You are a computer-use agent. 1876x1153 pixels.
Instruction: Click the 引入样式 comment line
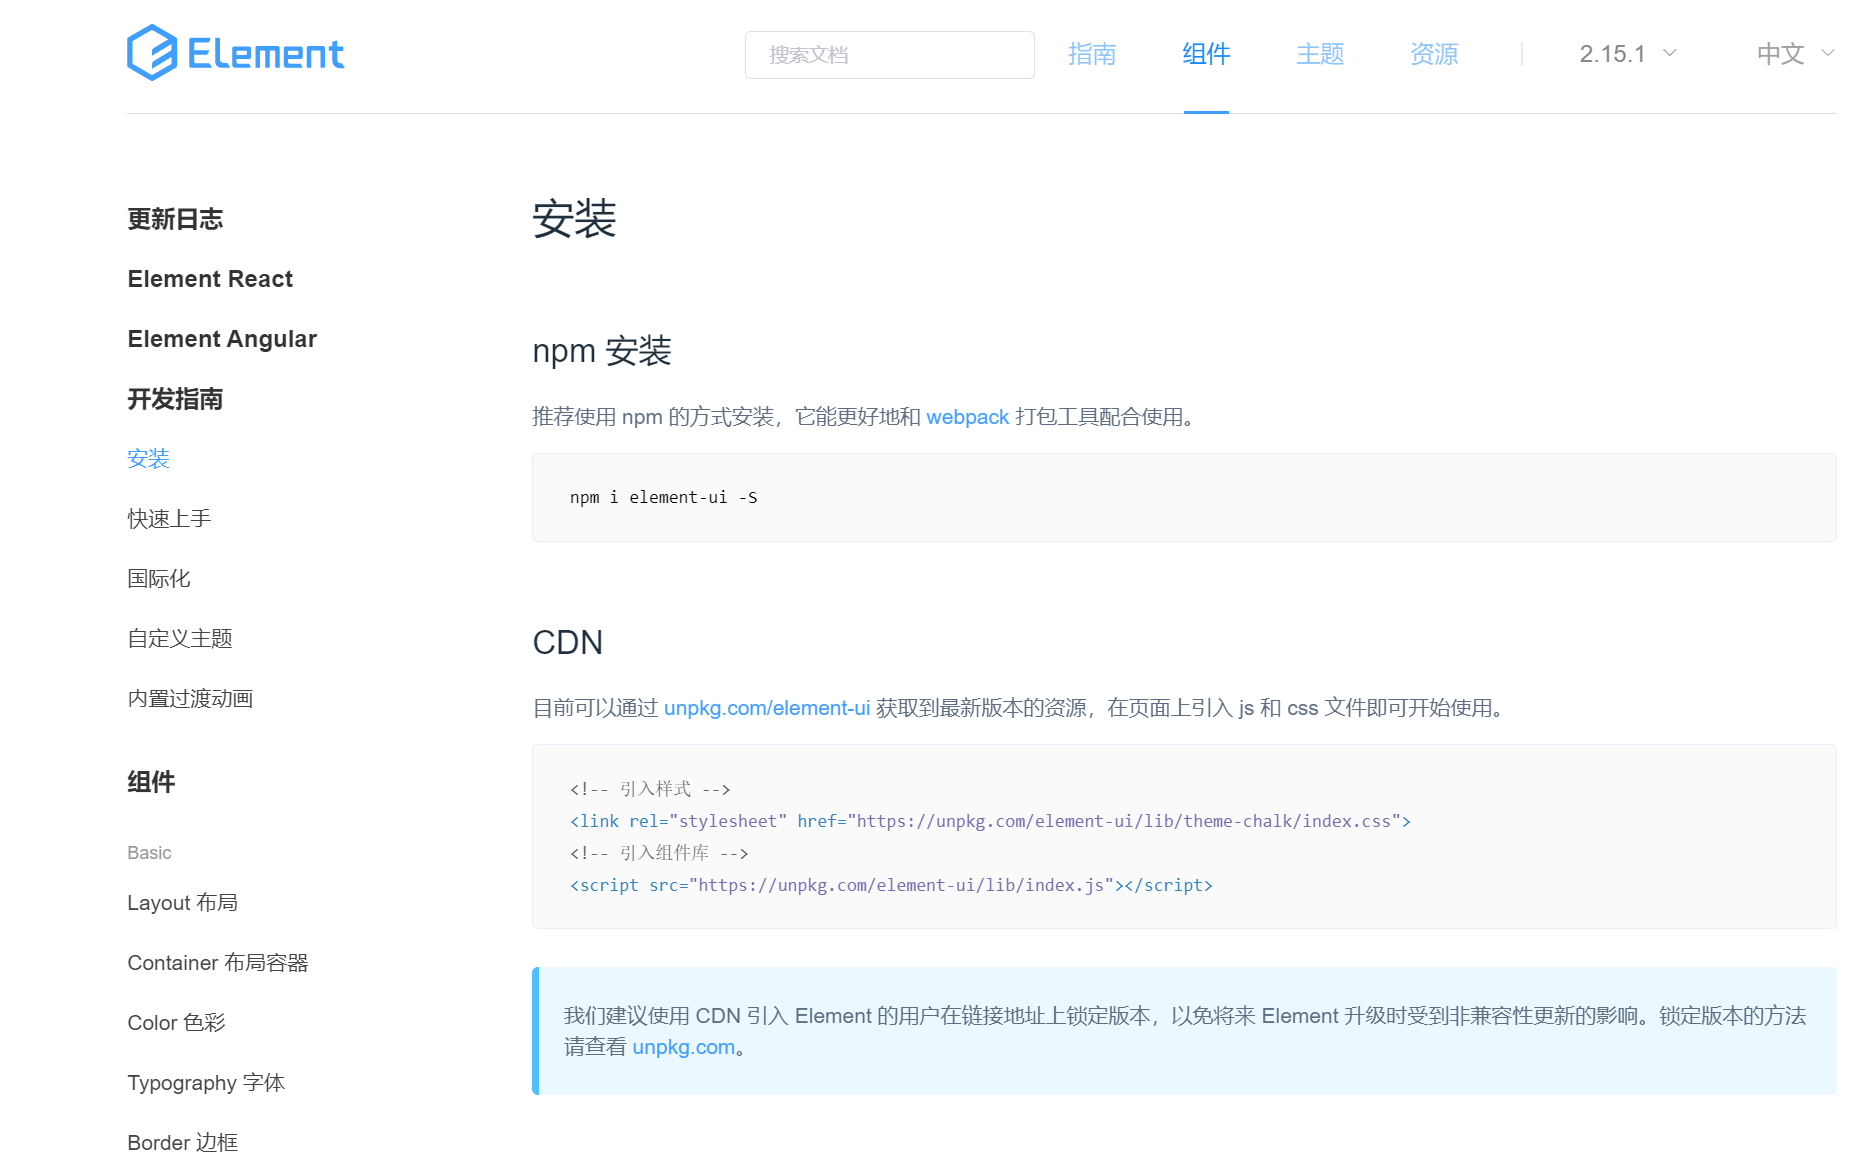point(650,789)
